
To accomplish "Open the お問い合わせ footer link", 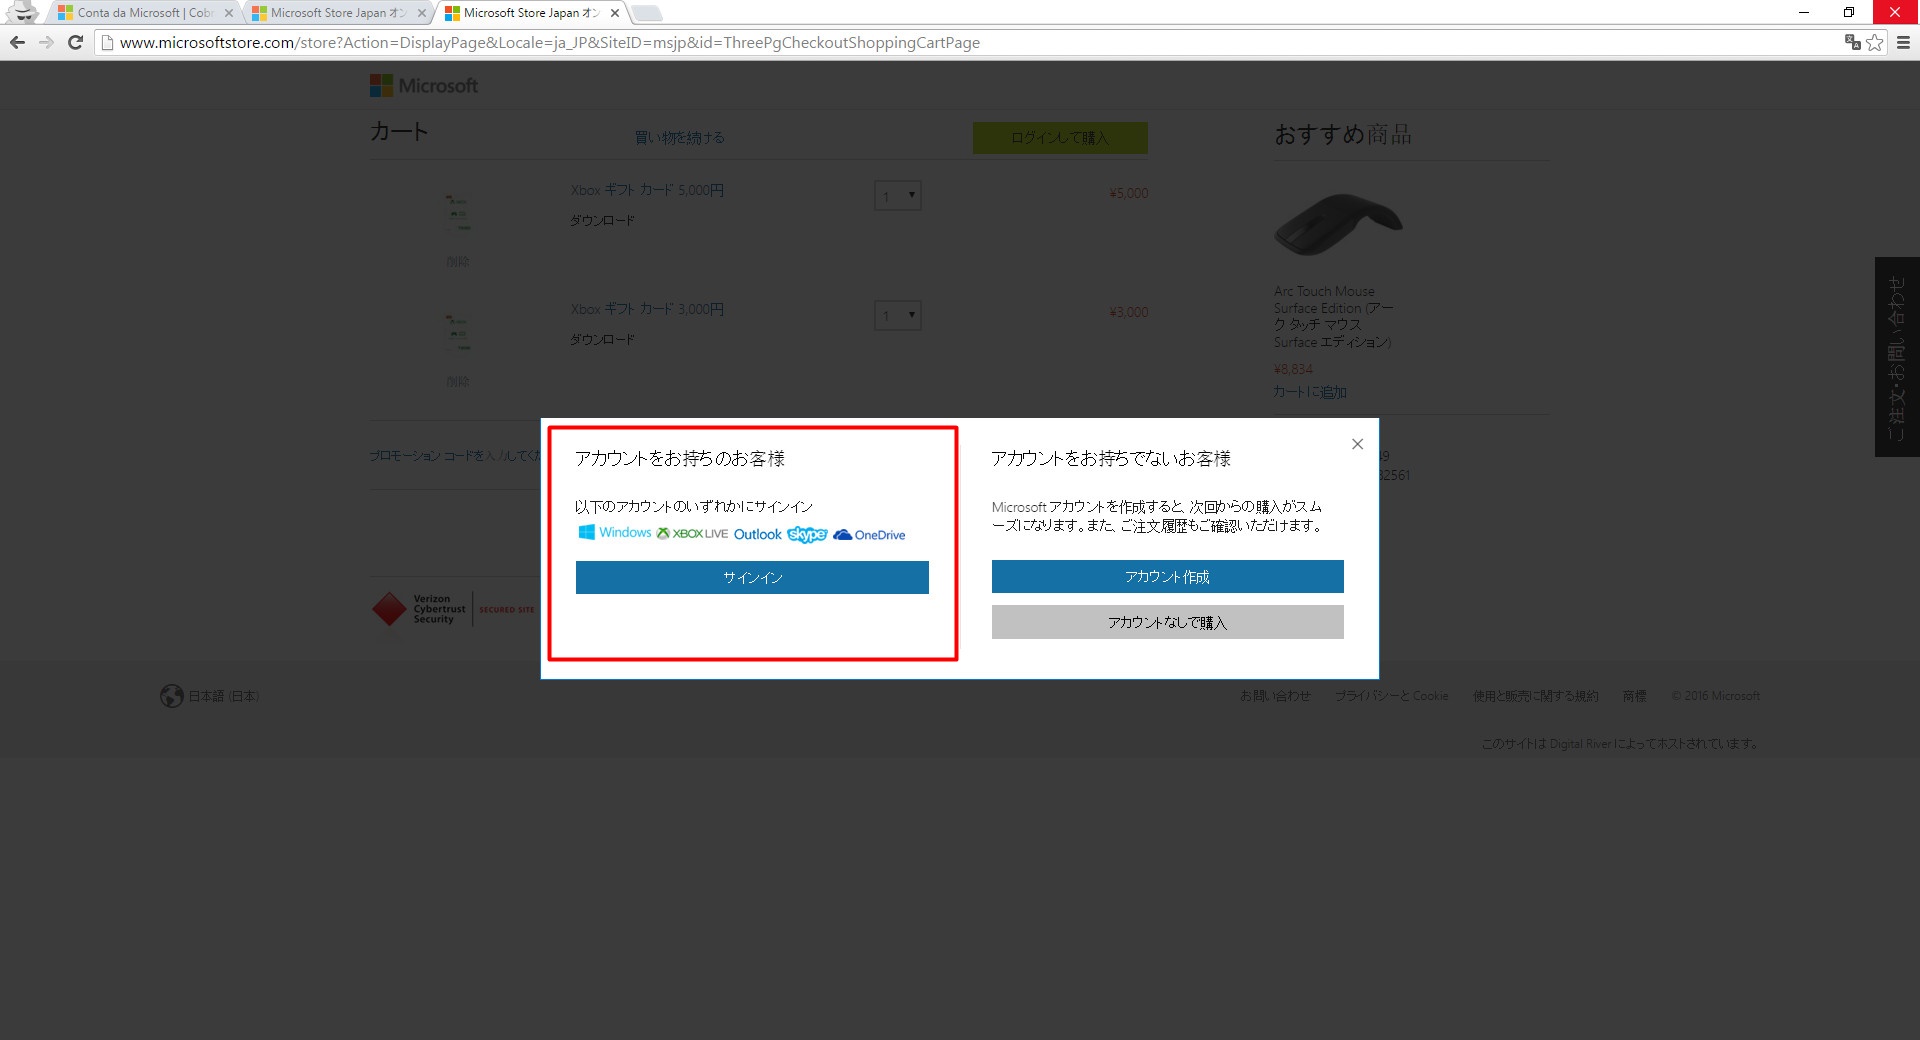I will point(1275,696).
